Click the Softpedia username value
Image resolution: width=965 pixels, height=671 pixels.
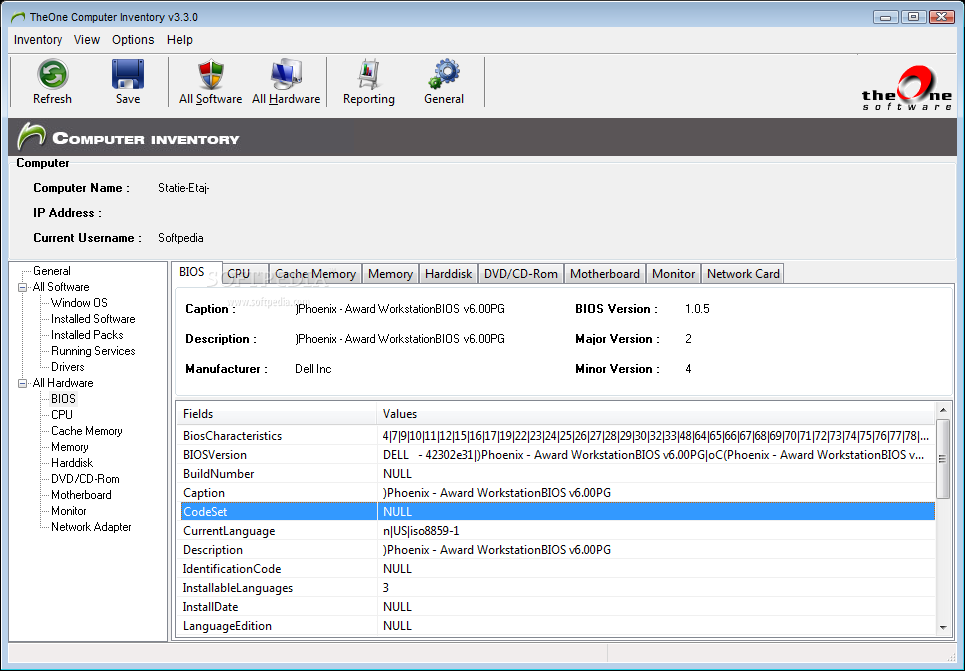(x=180, y=238)
